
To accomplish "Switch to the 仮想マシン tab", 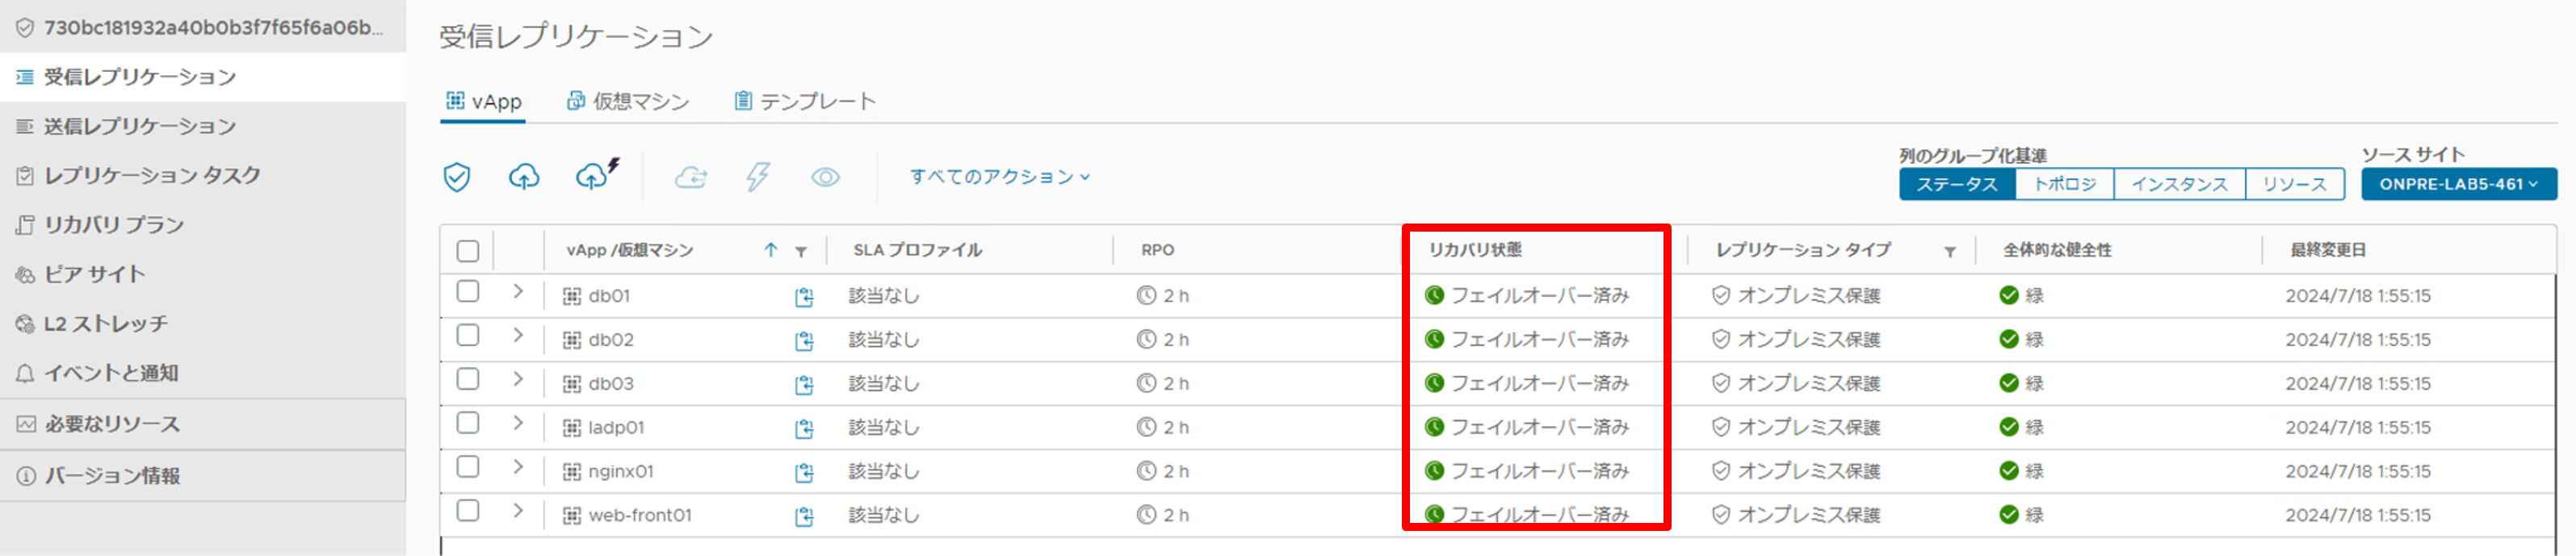I will (630, 100).
